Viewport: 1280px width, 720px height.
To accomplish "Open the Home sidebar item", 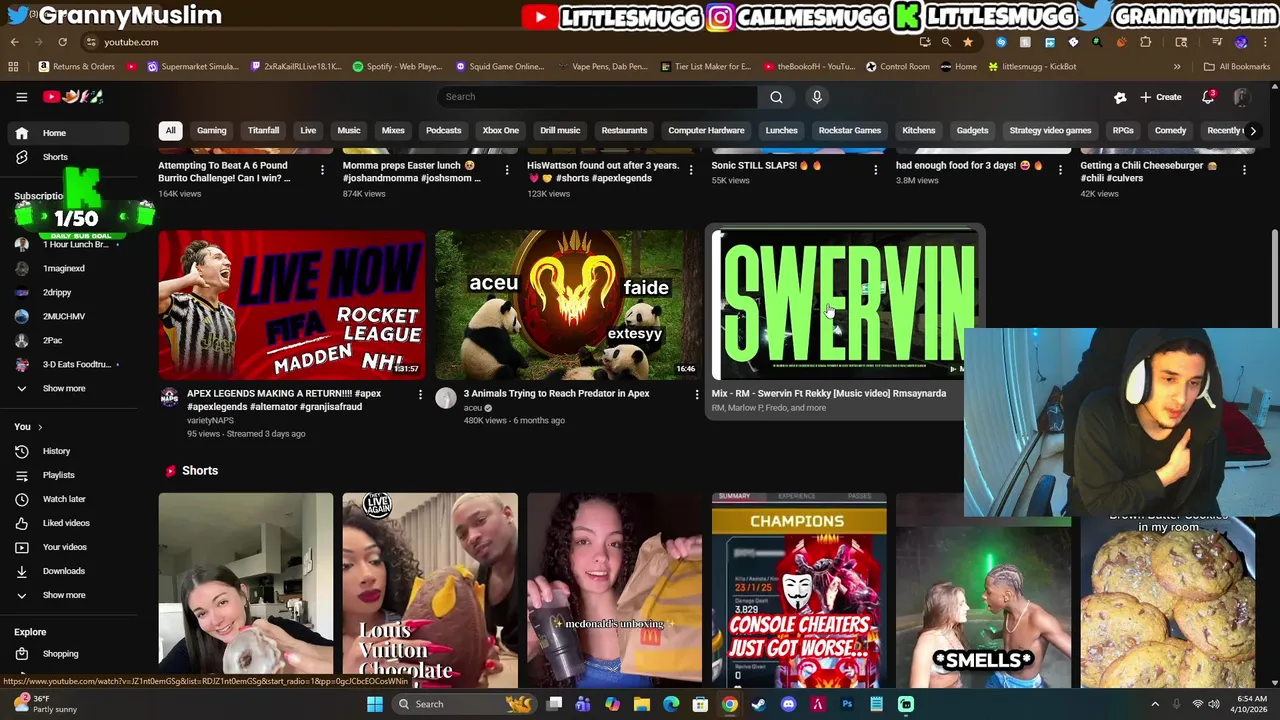I will coord(67,133).
